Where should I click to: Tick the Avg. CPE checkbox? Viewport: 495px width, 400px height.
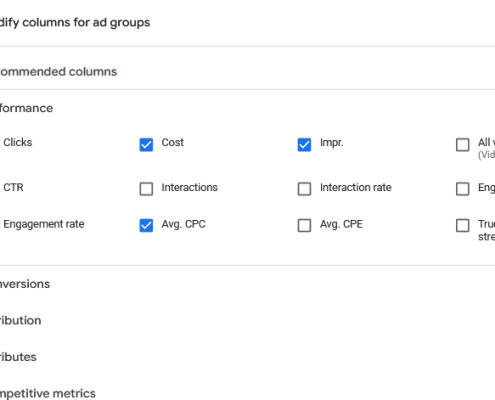click(304, 225)
